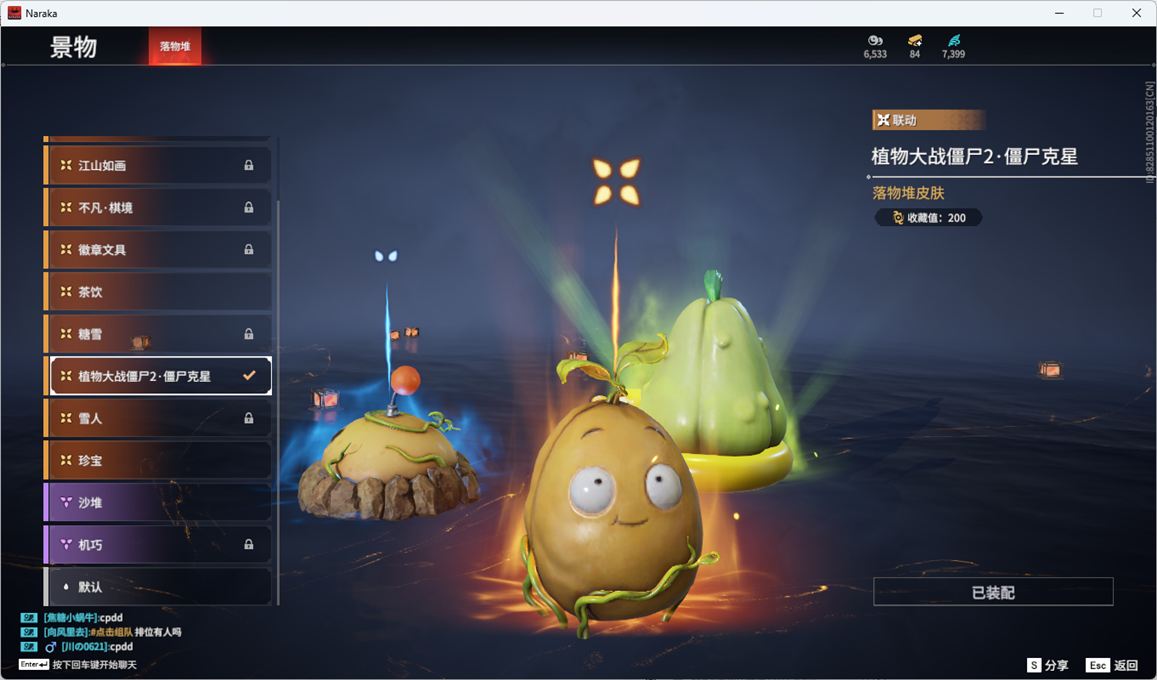Select the 雪人 skin entry
The width and height of the screenshot is (1157, 680).
click(x=158, y=418)
